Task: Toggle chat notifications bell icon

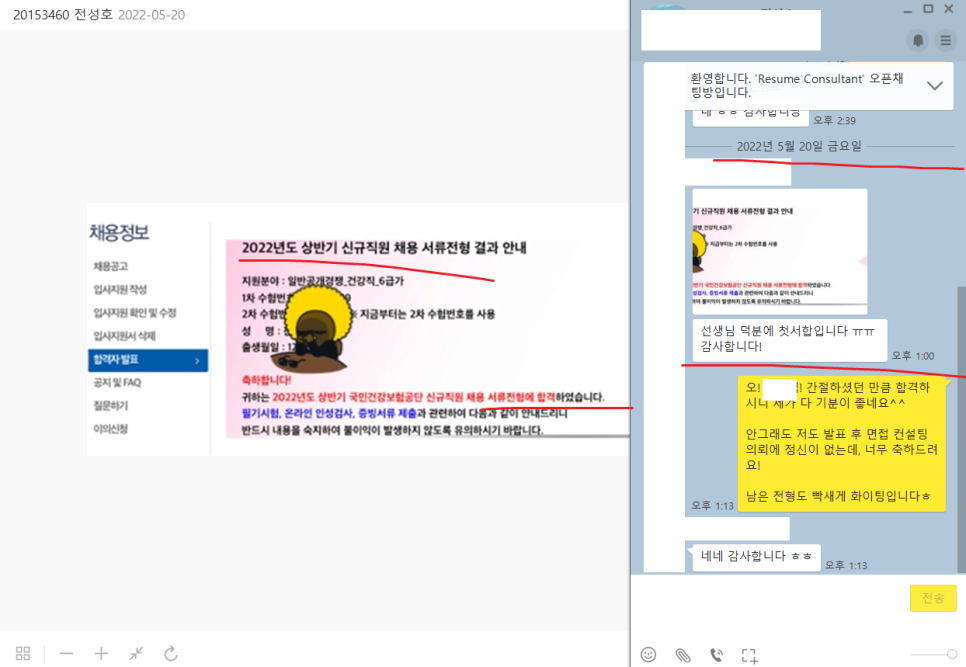Action: click(x=918, y=41)
